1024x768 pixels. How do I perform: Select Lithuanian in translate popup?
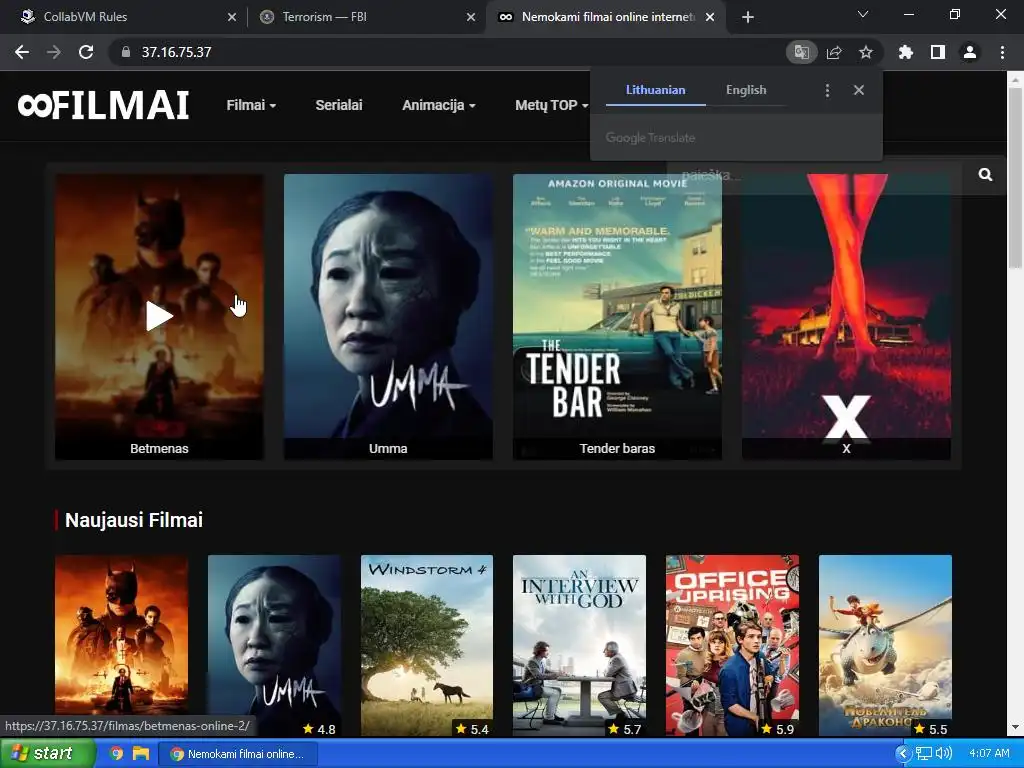point(656,90)
